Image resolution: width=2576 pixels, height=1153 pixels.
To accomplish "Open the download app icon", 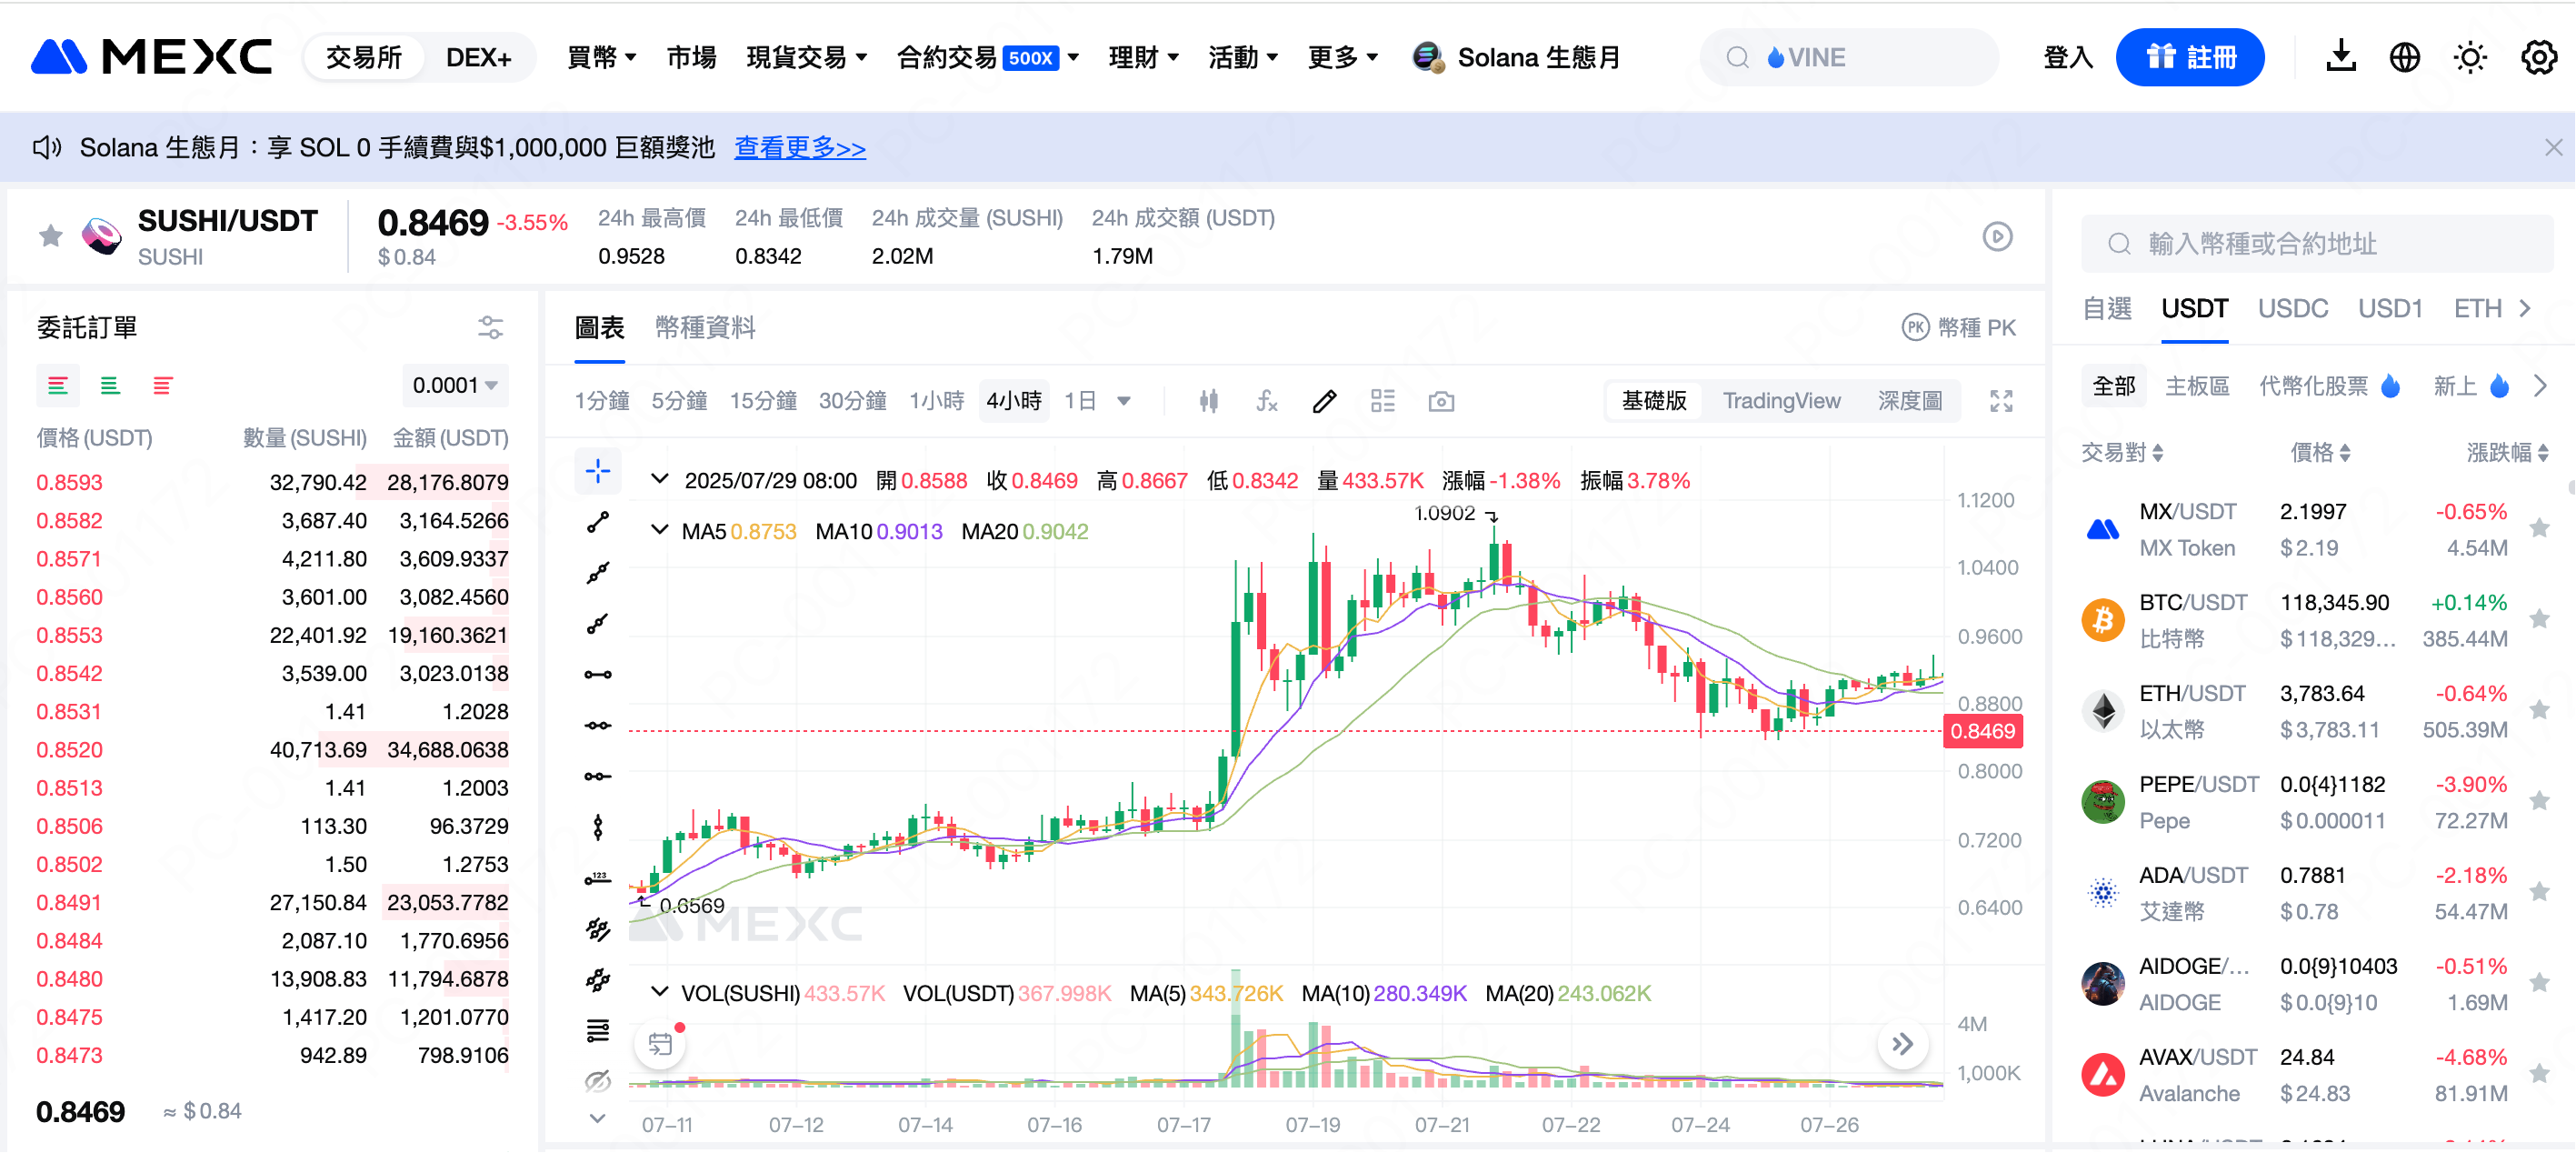I will pos(2340,57).
